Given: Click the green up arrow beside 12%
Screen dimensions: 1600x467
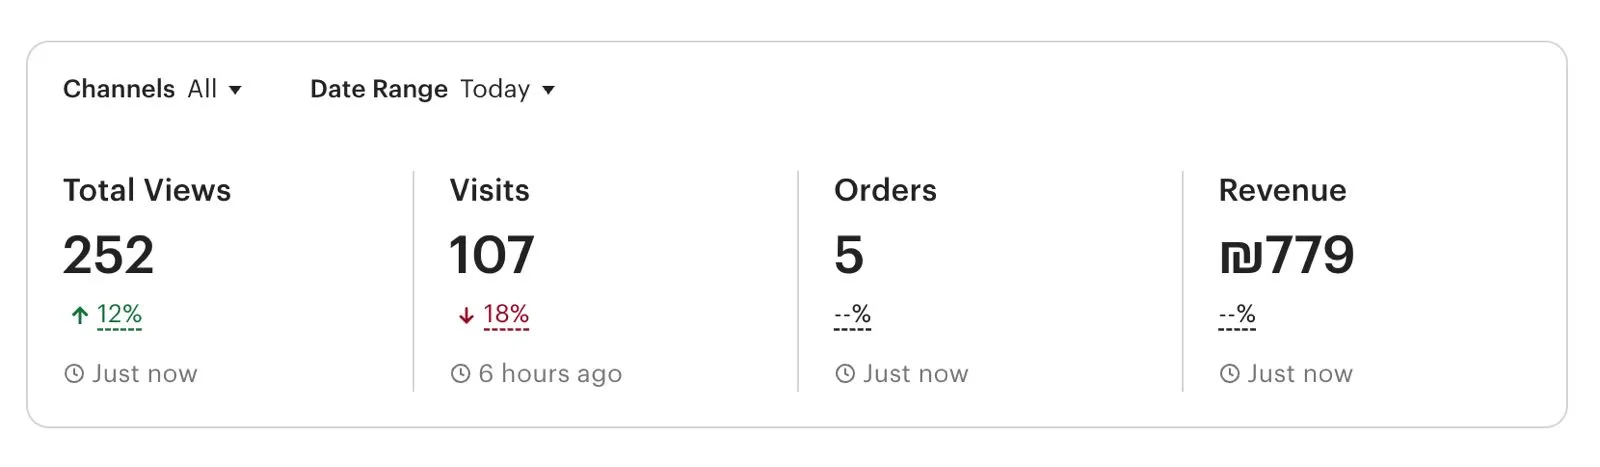Looking at the screenshot, I should coord(80,316).
